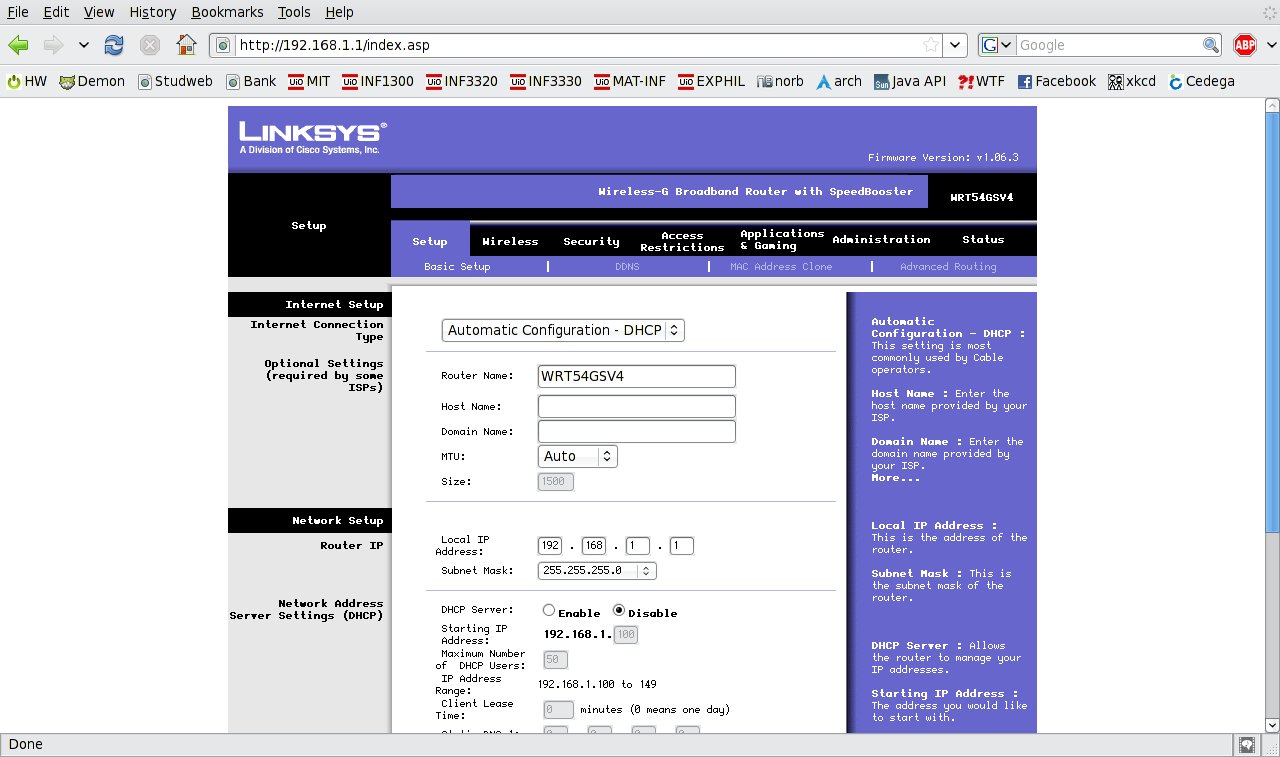The height and width of the screenshot is (757, 1280).
Task: Open the MAT-INF bookmark
Action: (x=630, y=81)
